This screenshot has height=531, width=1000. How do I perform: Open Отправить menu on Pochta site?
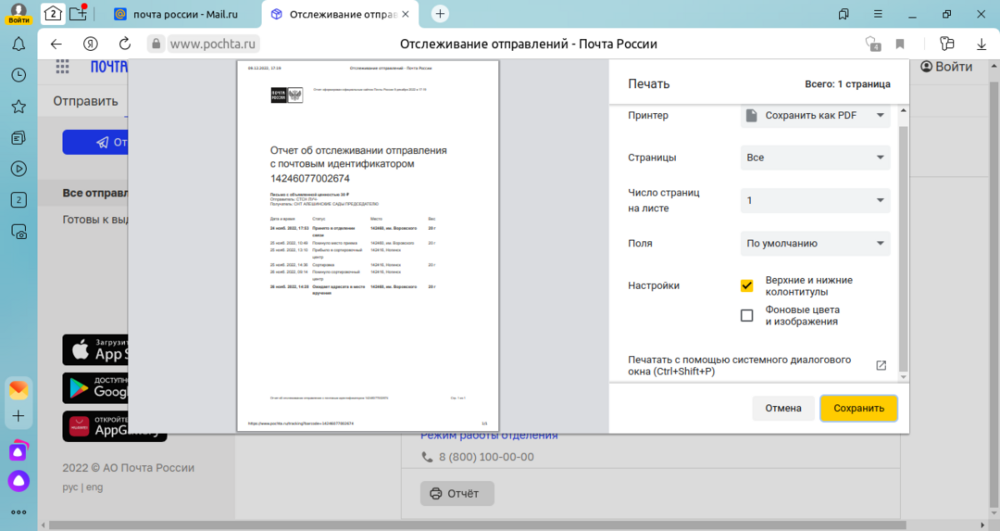(x=85, y=101)
